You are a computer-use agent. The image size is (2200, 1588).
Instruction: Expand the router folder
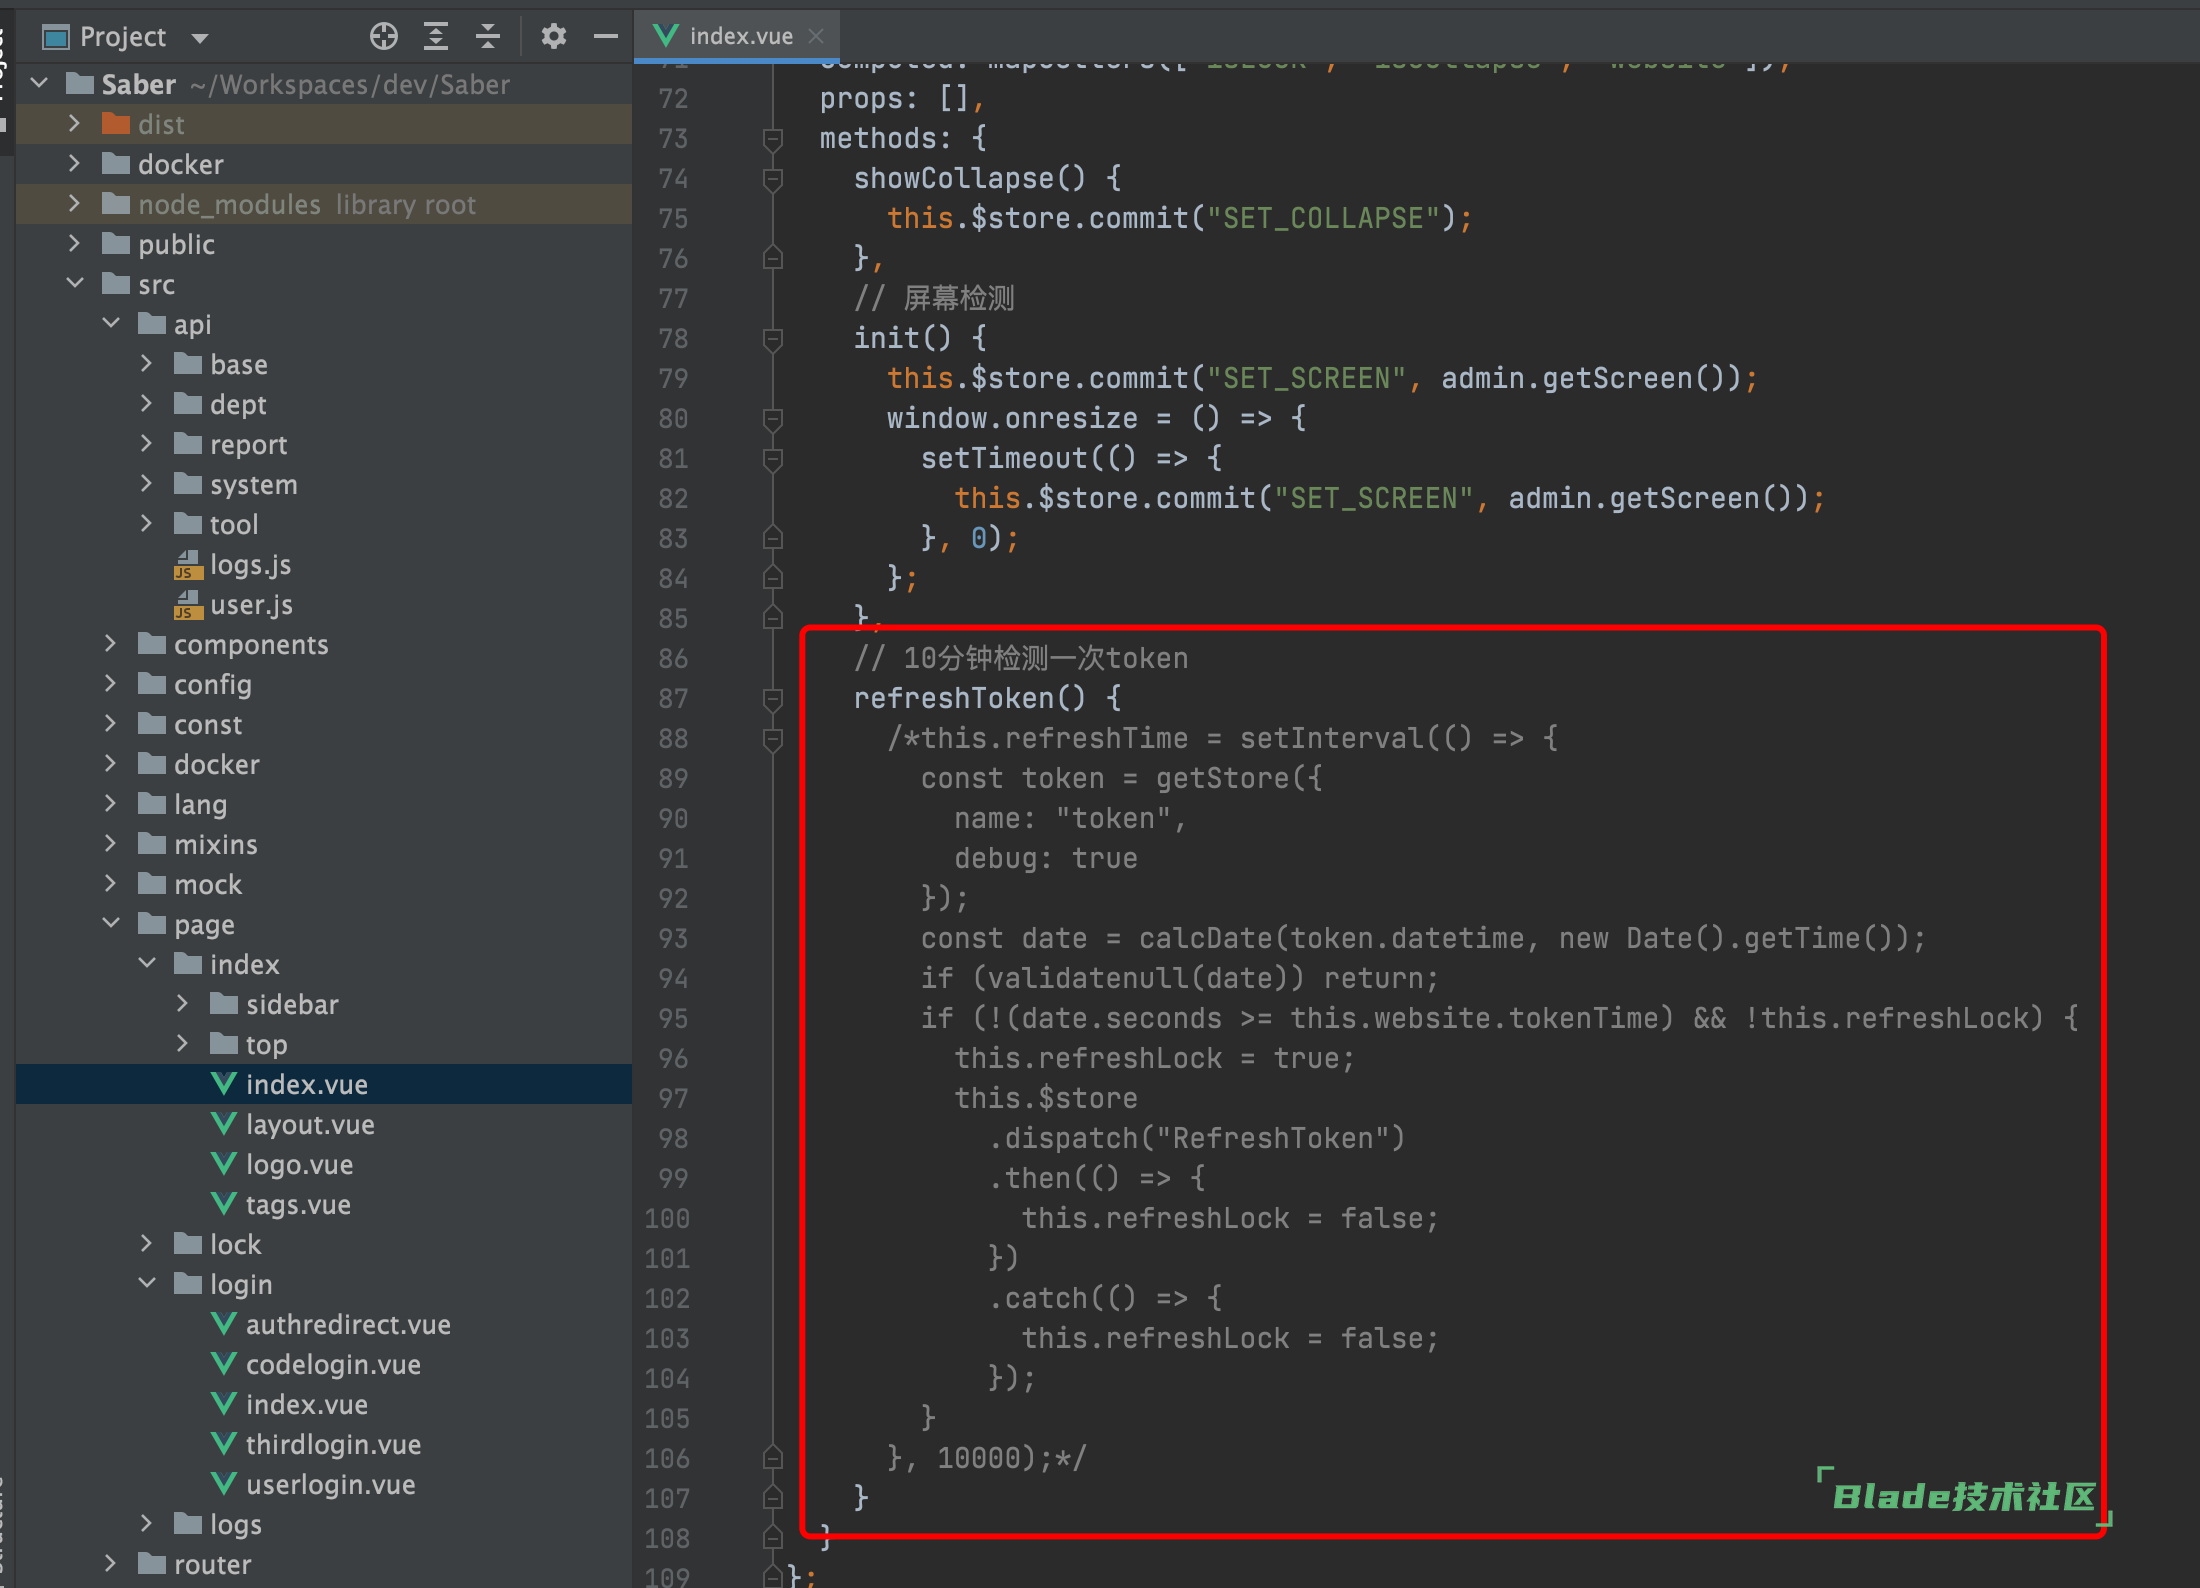[x=111, y=1563]
